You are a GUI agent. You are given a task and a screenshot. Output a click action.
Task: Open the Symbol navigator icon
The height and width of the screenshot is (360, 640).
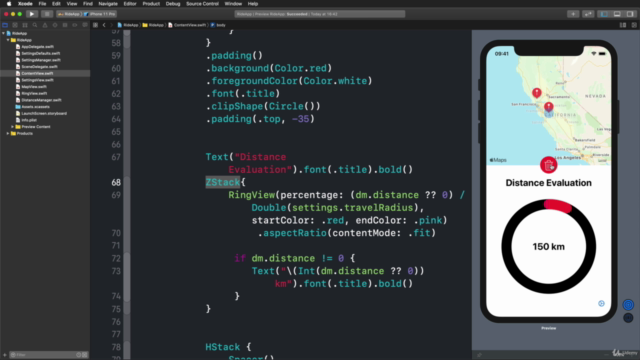coord(25,25)
